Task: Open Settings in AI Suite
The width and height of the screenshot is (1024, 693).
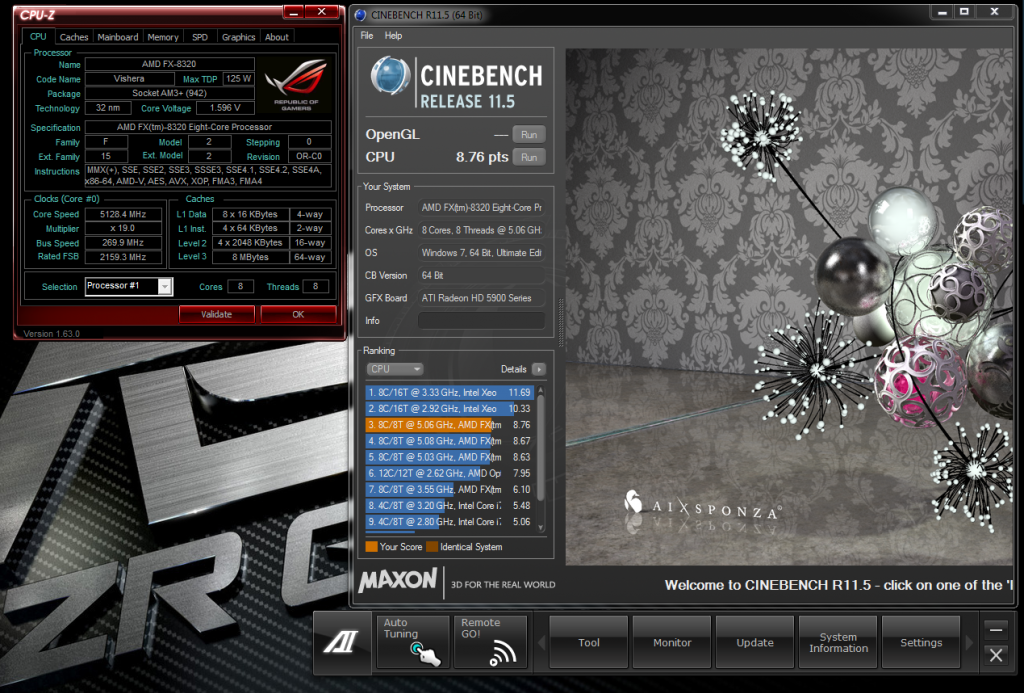Action: (x=921, y=642)
